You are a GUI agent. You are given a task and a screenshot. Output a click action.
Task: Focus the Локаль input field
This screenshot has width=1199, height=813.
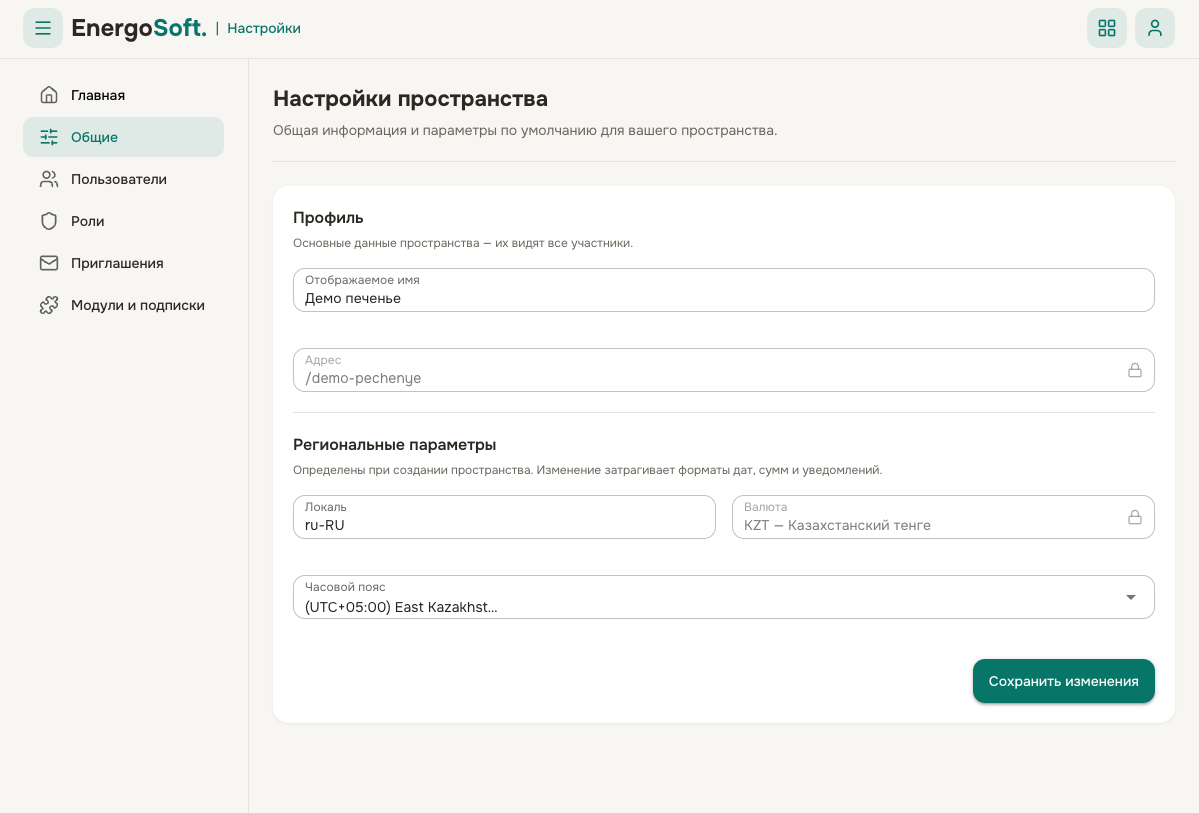[504, 517]
